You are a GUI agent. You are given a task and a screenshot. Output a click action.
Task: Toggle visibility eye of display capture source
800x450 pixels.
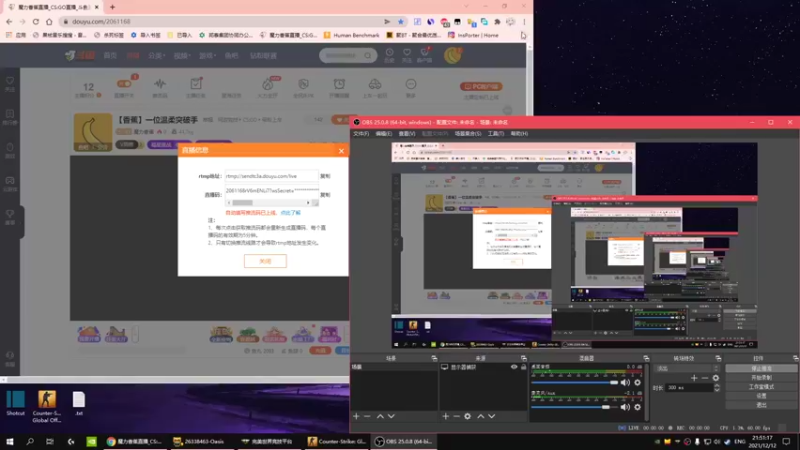(x=514, y=367)
